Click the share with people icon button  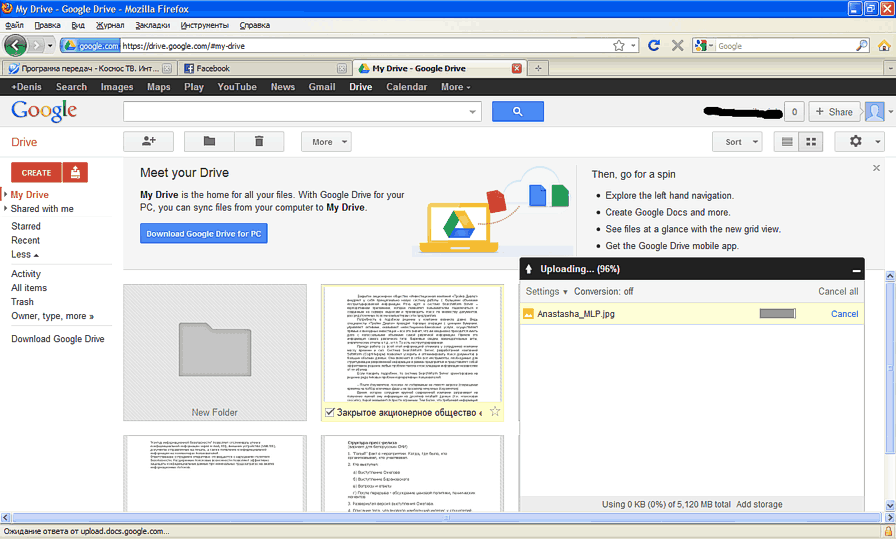(149, 141)
